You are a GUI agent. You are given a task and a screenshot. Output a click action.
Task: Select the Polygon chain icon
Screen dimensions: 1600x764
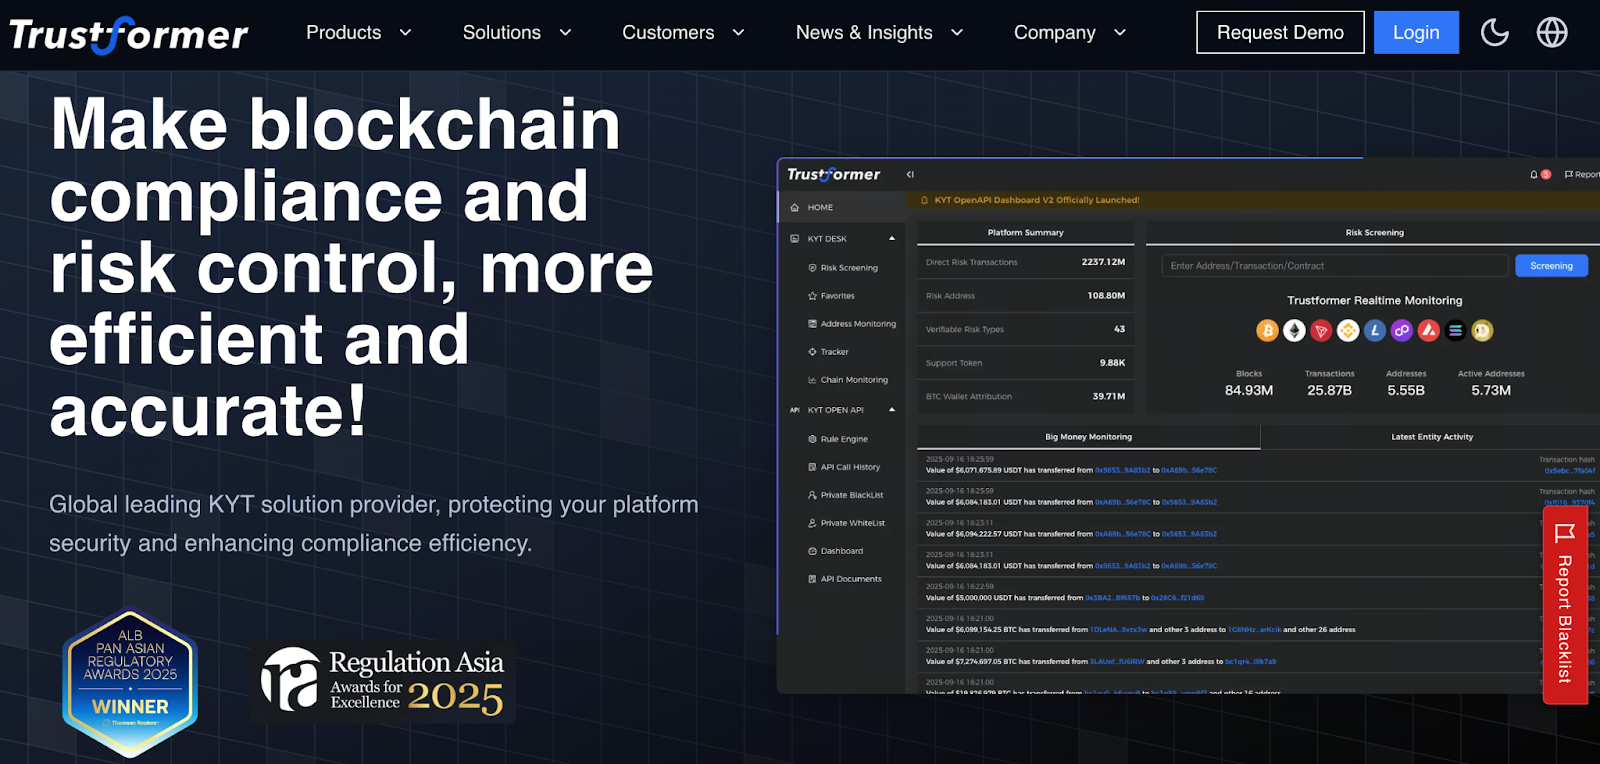[x=1402, y=330]
